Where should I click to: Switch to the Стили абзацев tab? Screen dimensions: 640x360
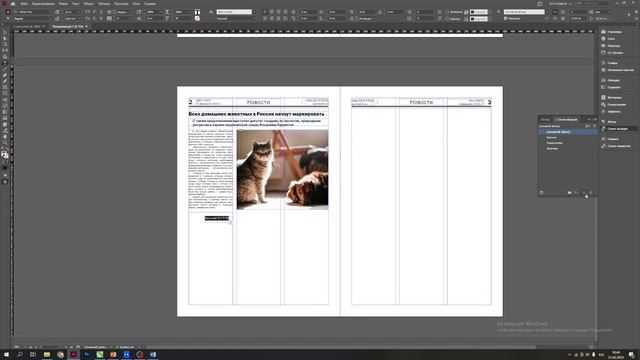point(567,119)
